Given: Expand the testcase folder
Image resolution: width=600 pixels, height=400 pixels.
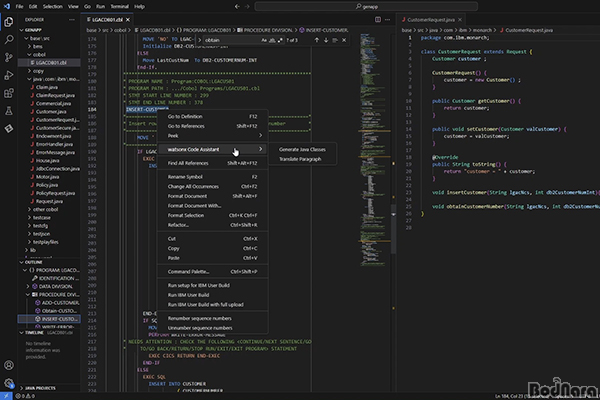Looking at the screenshot, I should [29, 217].
